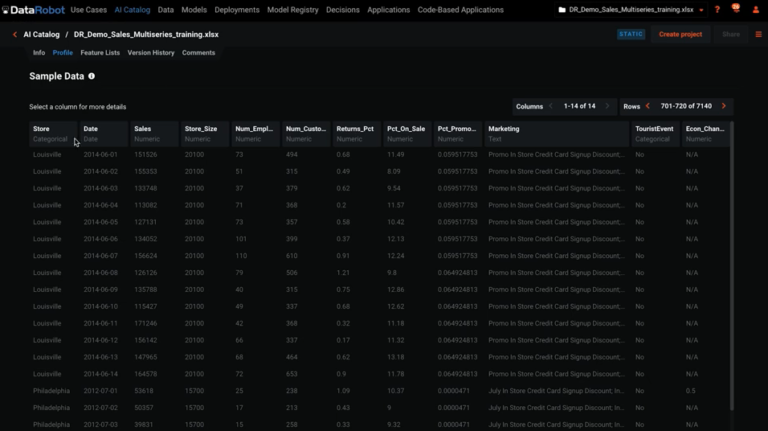Open the user account icon
This screenshot has width=768, height=431.
(756, 10)
